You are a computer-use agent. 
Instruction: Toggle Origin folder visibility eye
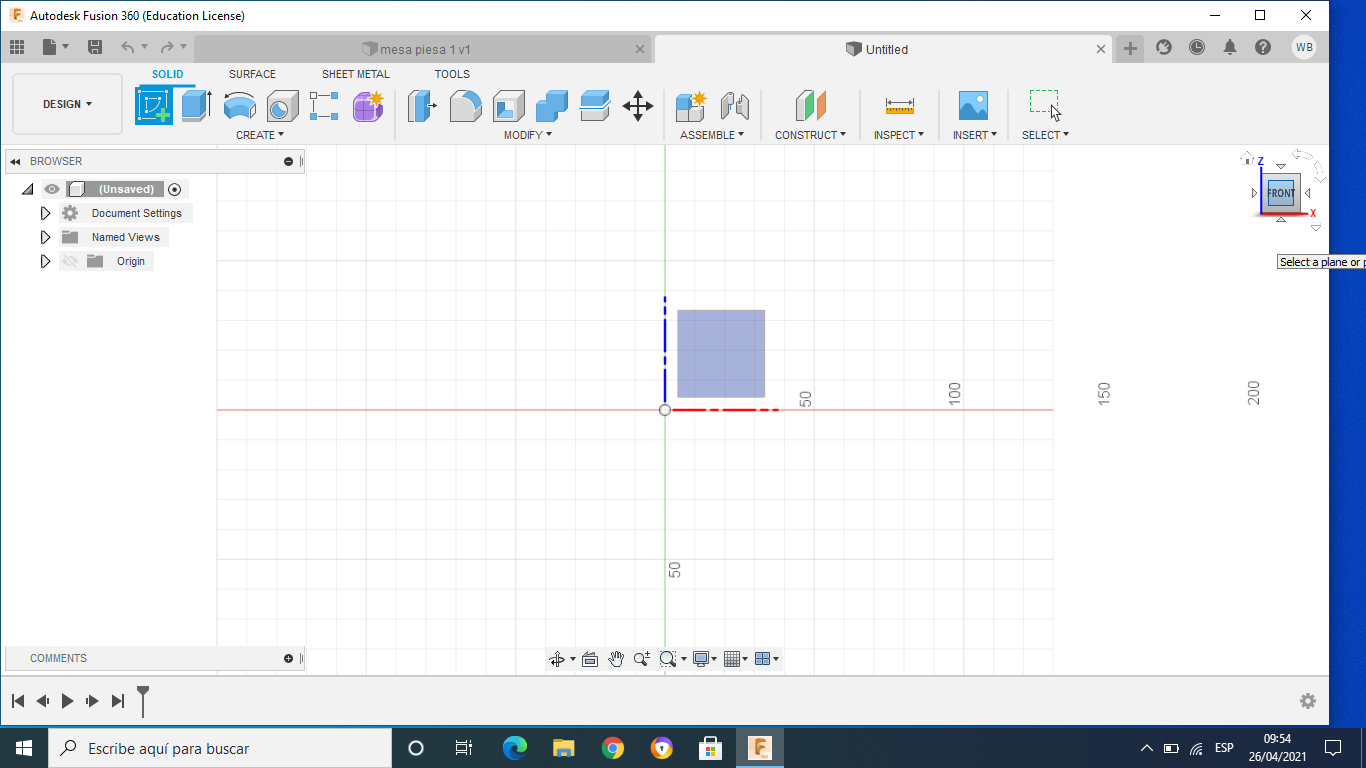coord(70,261)
